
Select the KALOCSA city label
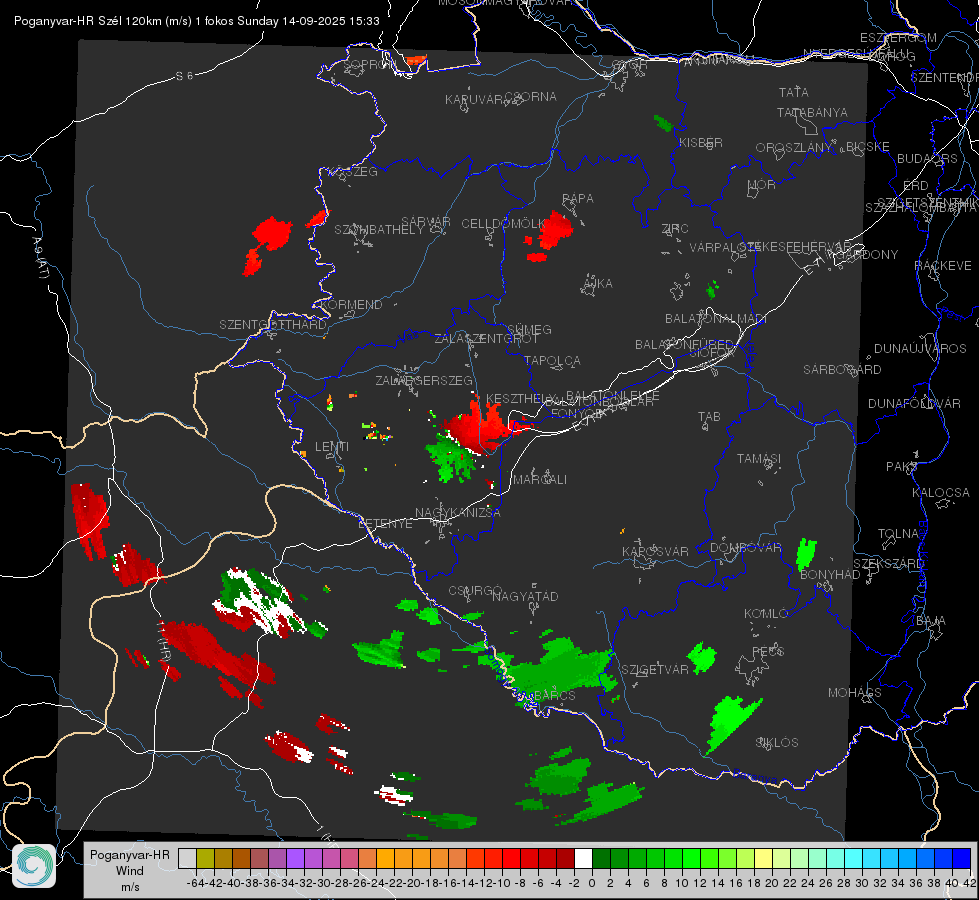click(x=941, y=493)
